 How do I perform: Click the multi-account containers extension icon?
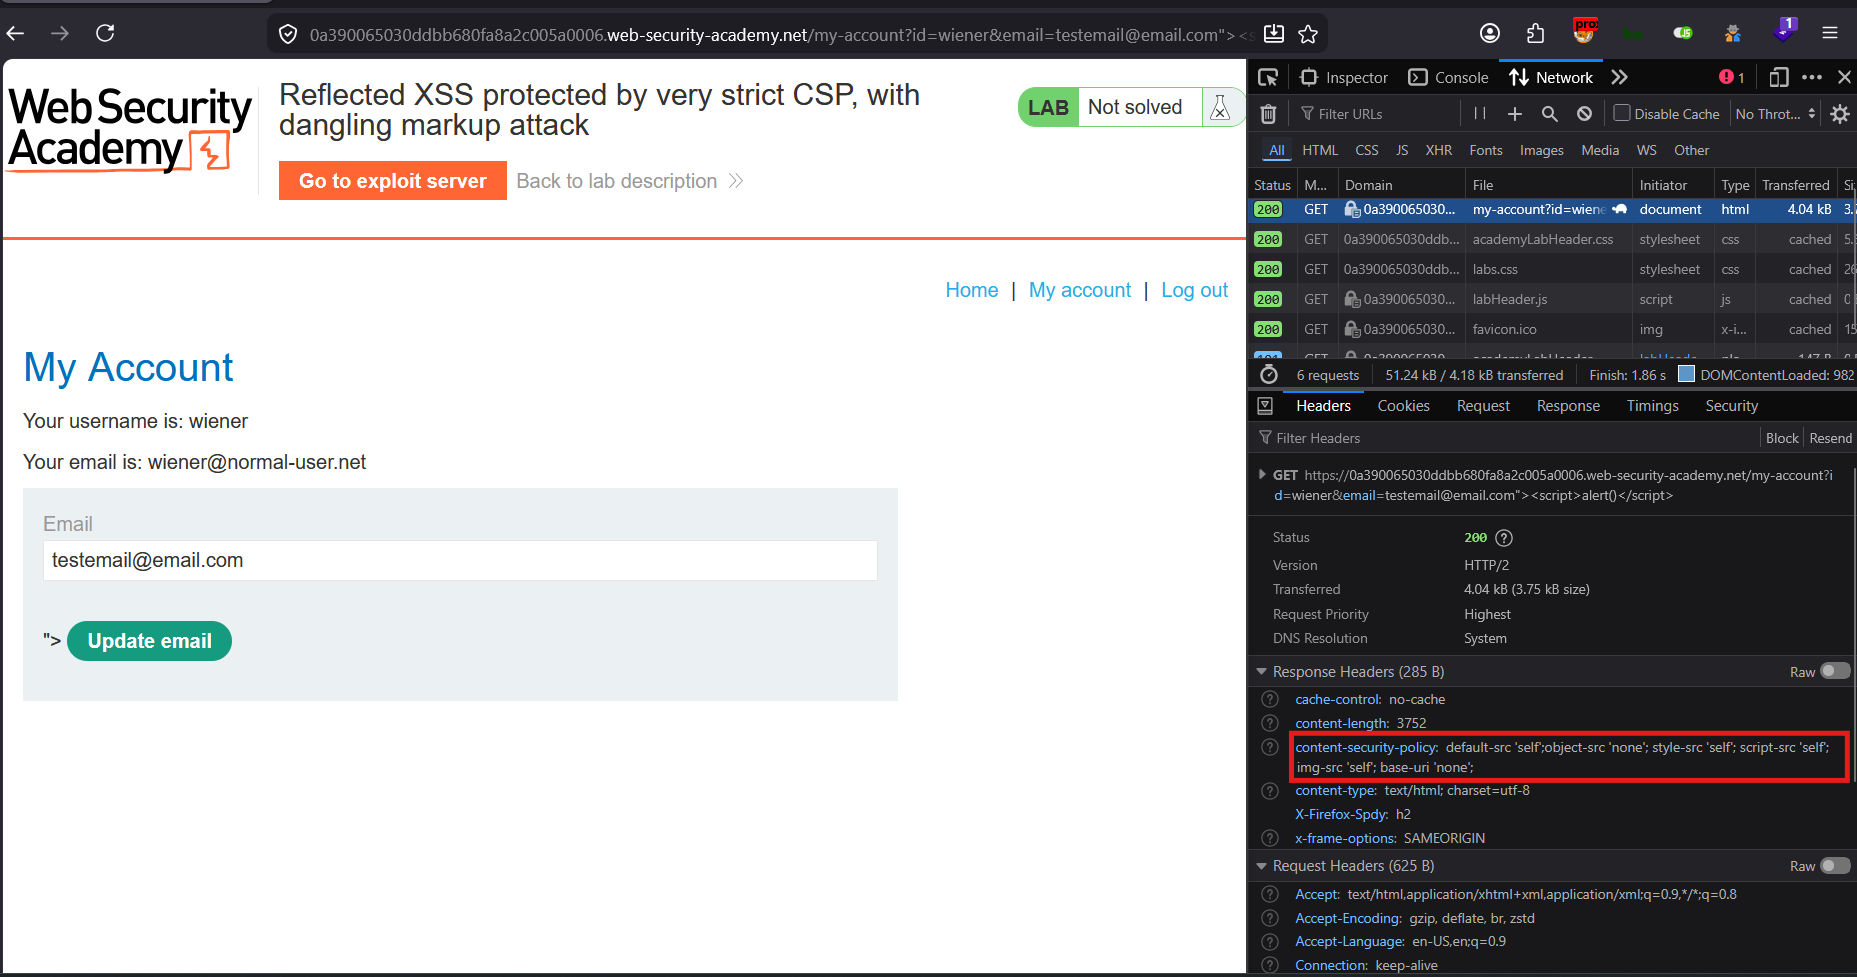1733,34
